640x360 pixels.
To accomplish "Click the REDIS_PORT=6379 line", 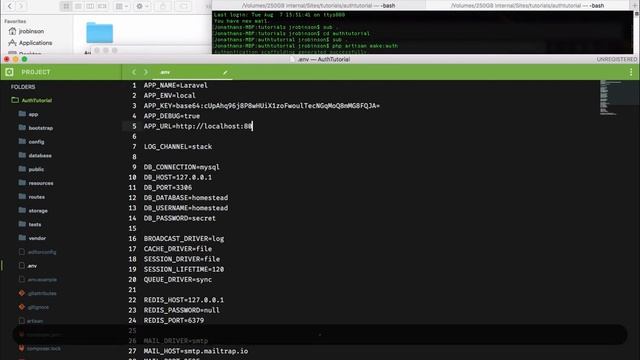I will [174, 320].
